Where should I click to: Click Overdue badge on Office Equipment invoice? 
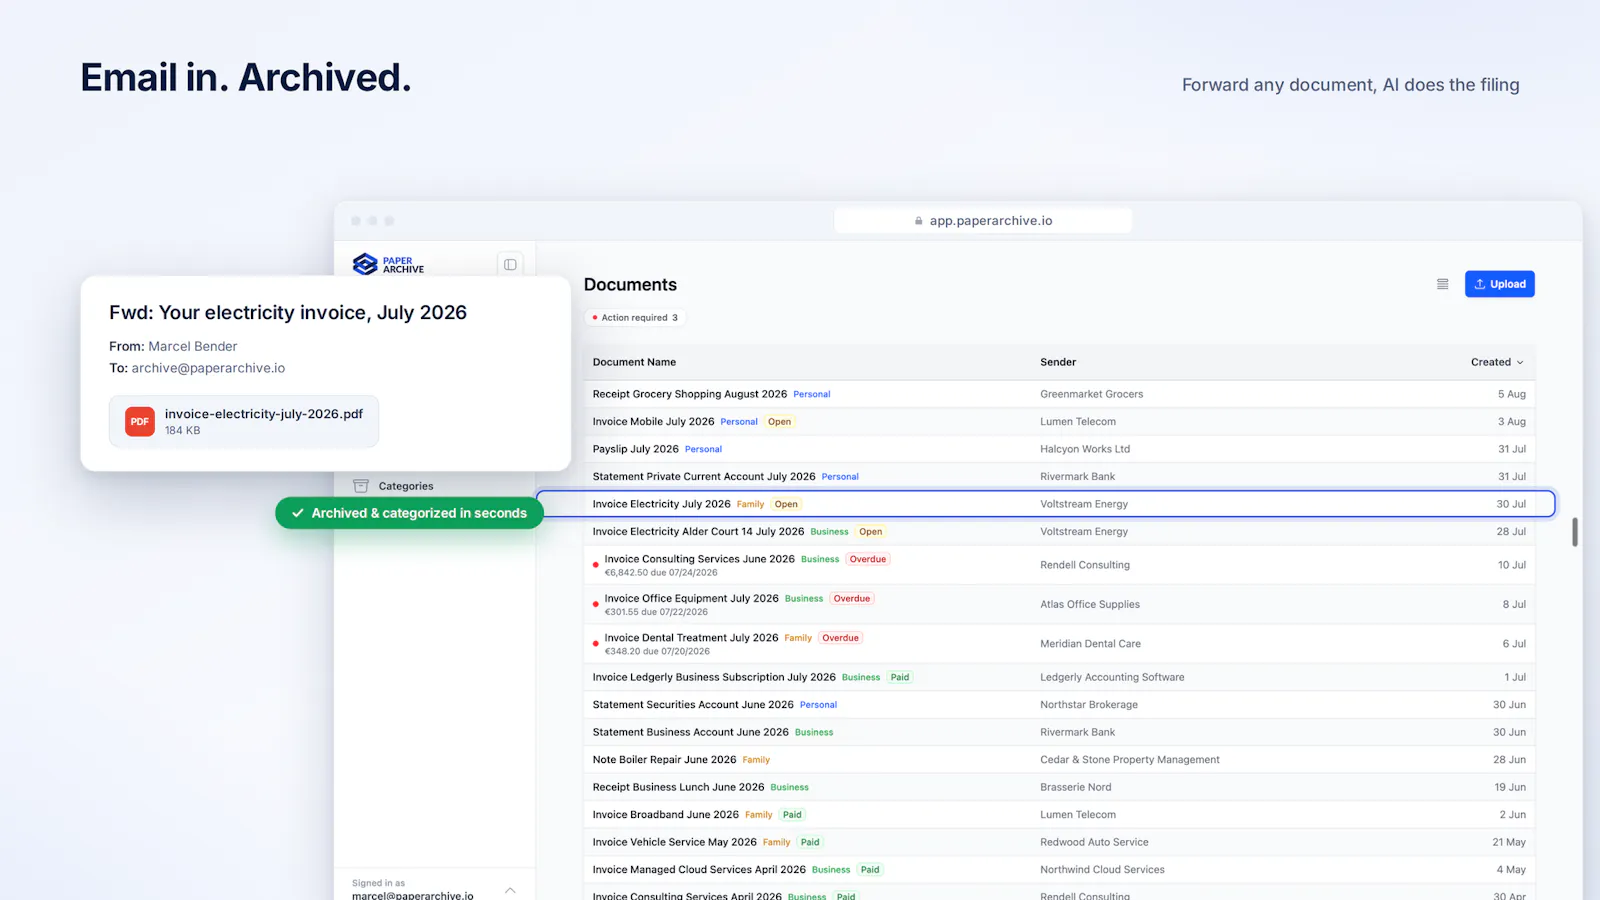tap(852, 599)
